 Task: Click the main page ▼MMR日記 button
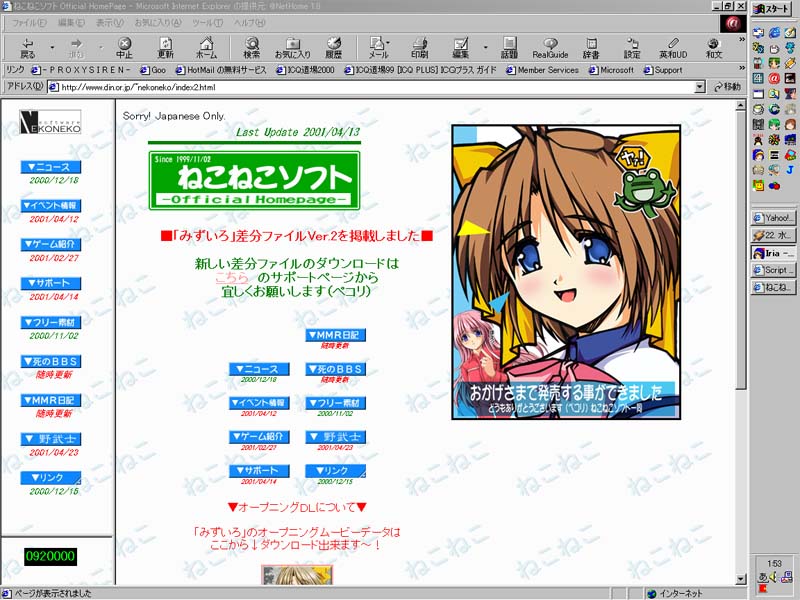click(335, 335)
